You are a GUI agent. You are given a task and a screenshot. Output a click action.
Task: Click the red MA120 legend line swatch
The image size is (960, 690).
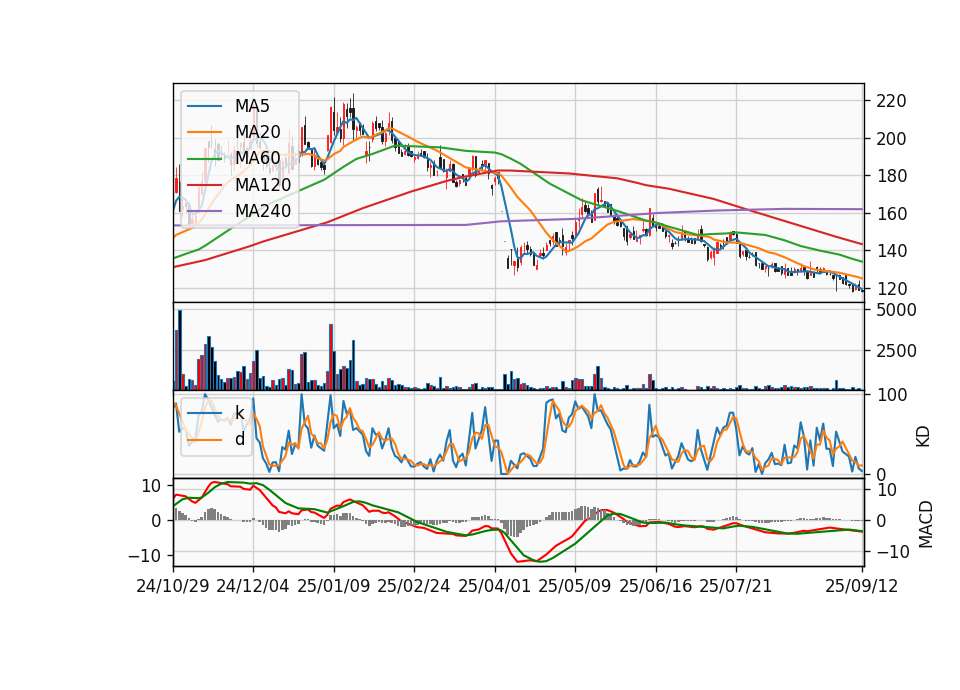204,185
